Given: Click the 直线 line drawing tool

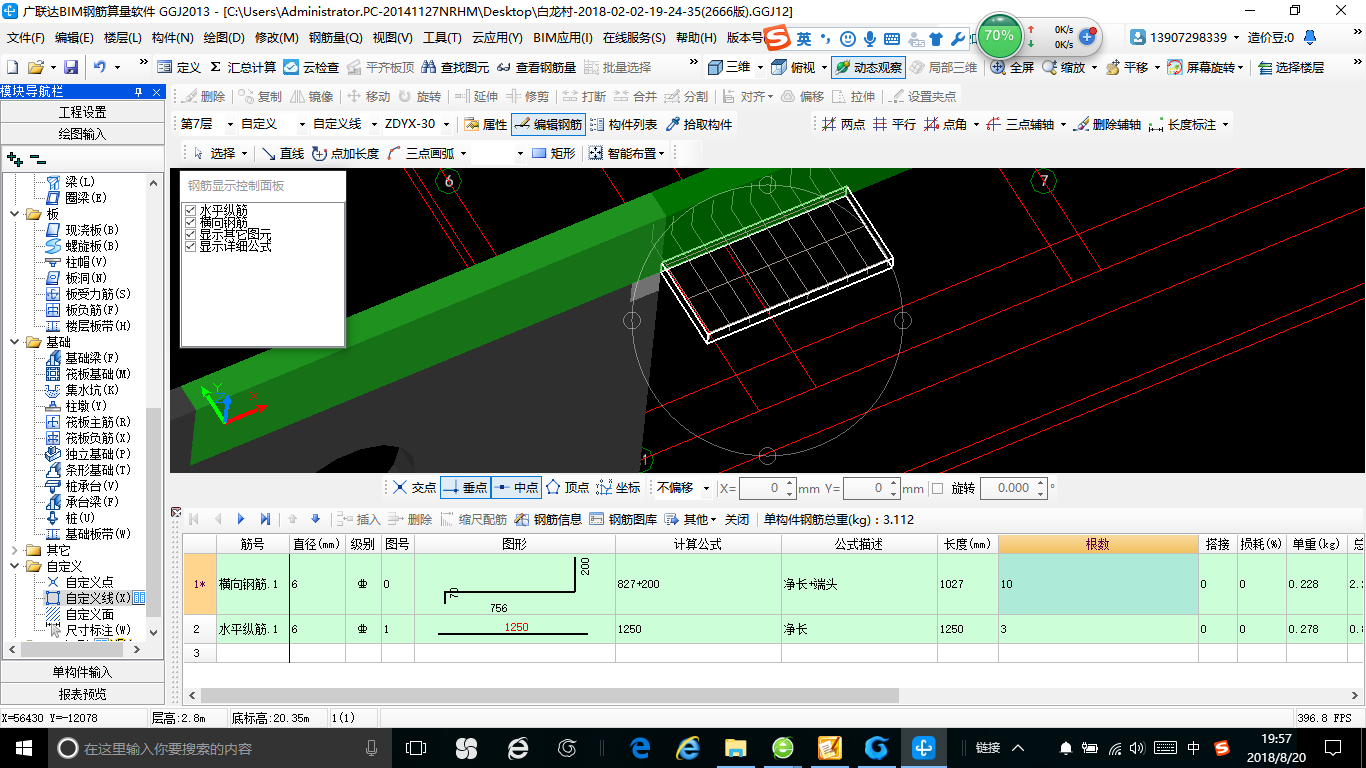Looking at the screenshot, I should coord(281,153).
